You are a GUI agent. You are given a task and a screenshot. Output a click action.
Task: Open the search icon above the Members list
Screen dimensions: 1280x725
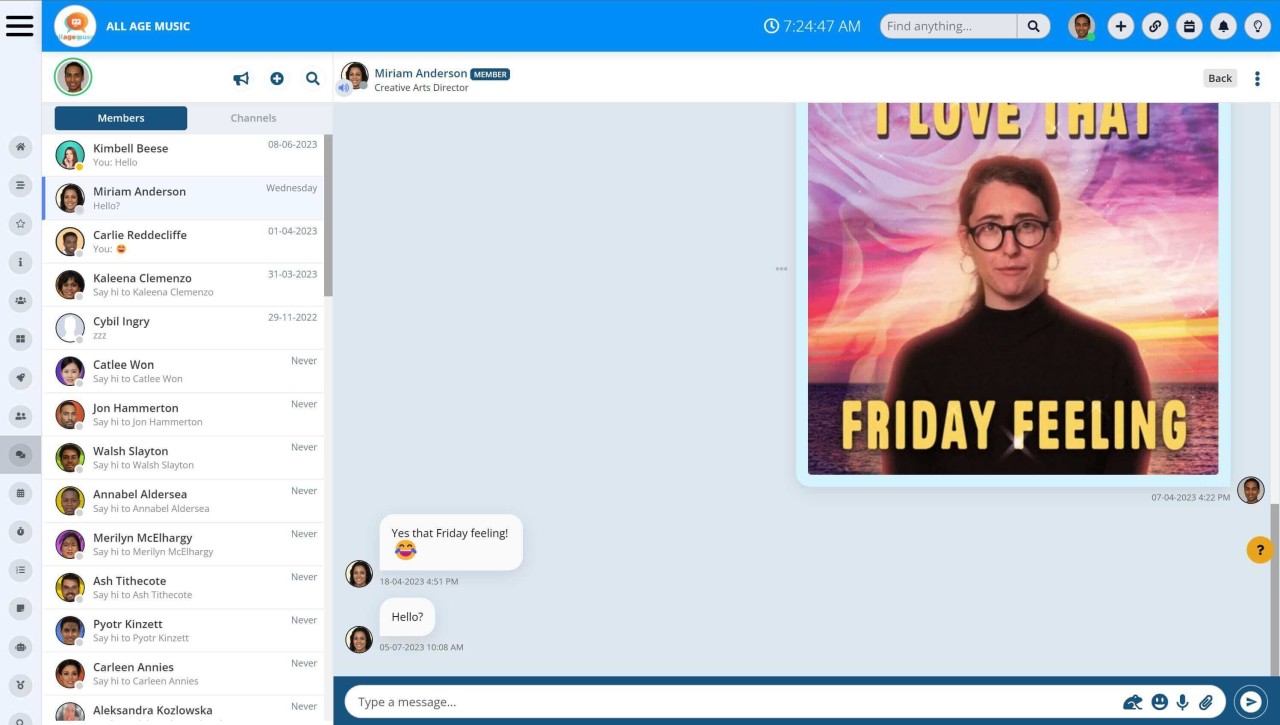coord(312,78)
